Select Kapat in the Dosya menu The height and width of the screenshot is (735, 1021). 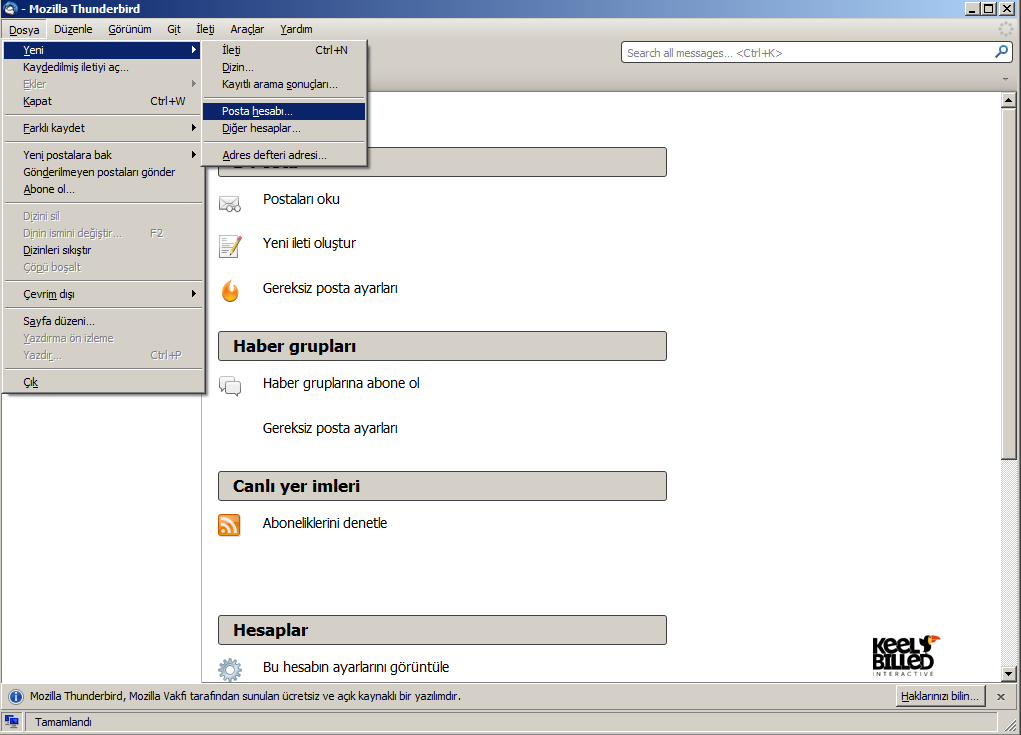(x=103, y=101)
